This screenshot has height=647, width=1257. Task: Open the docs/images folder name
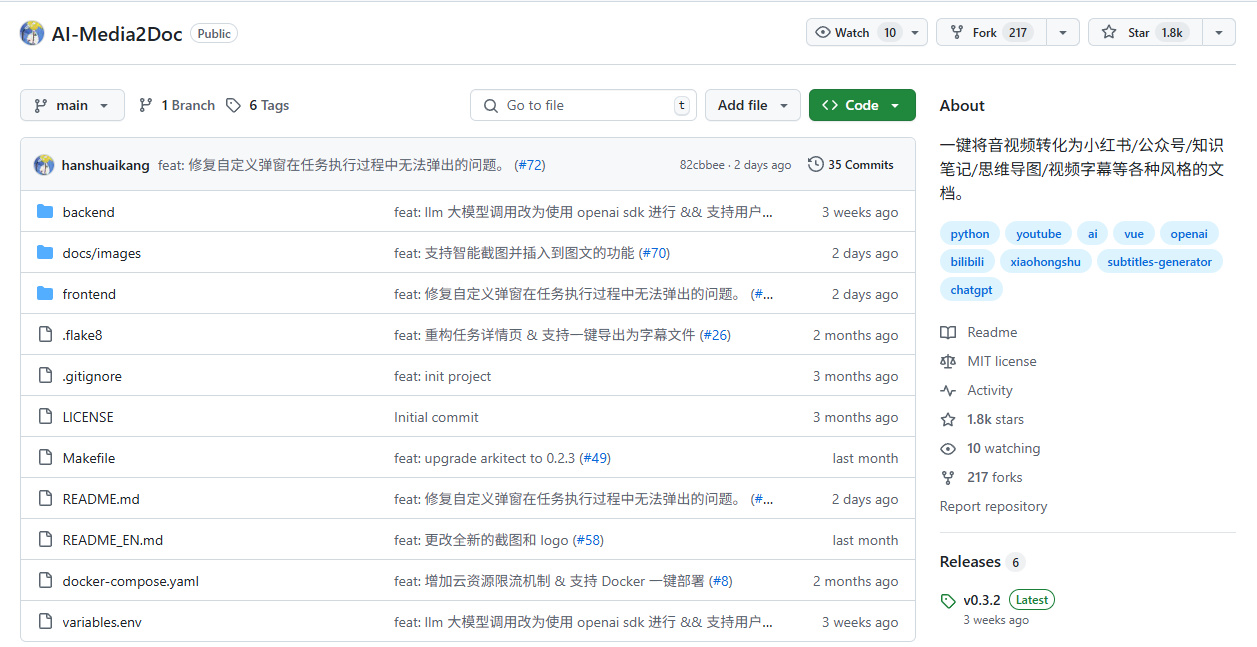101,253
